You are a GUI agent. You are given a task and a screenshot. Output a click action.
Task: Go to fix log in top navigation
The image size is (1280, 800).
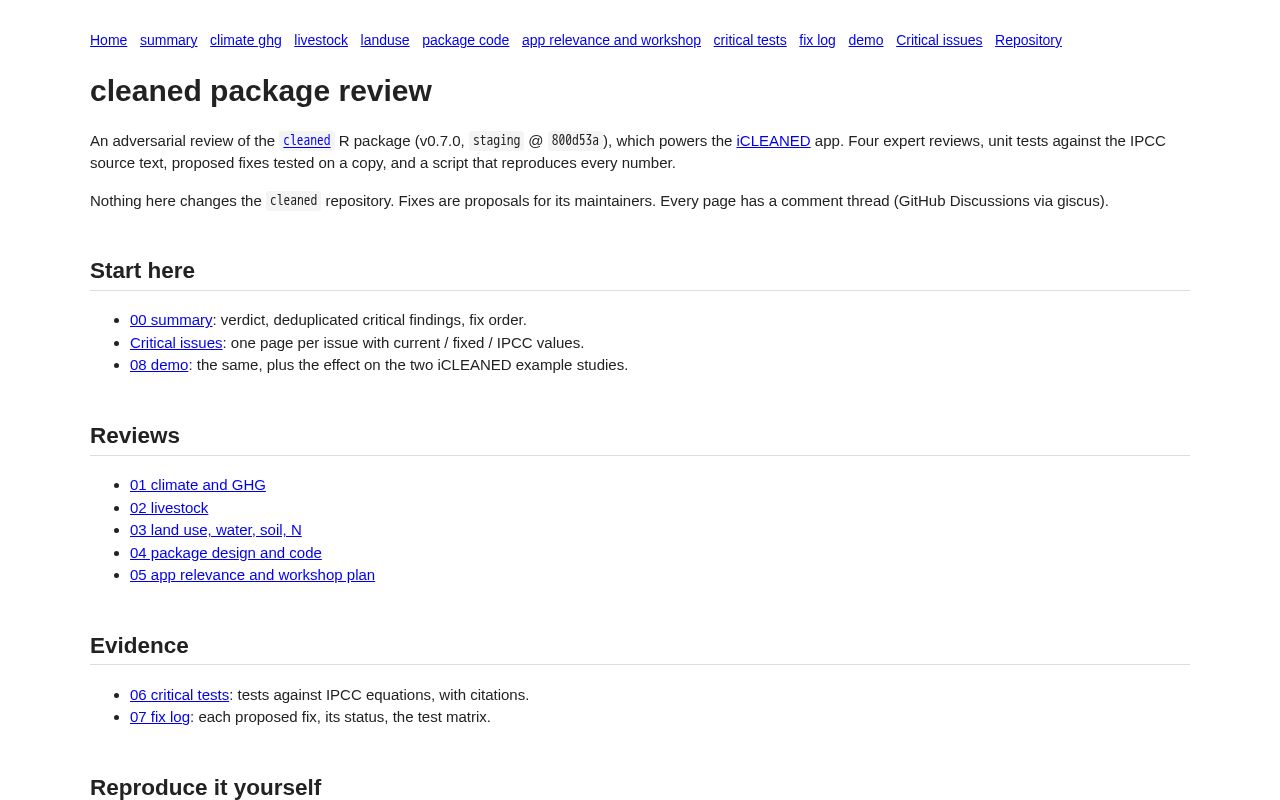click(x=817, y=40)
